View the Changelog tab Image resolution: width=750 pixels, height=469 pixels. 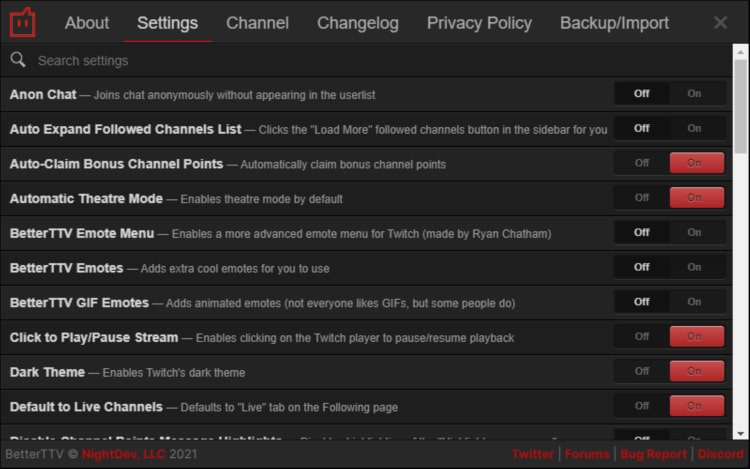(358, 23)
